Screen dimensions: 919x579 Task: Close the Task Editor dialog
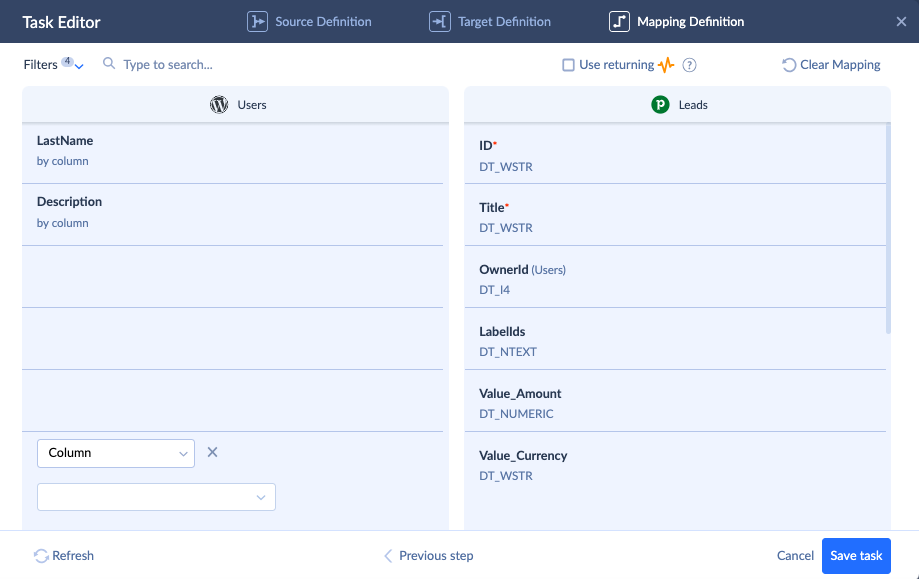(901, 22)
